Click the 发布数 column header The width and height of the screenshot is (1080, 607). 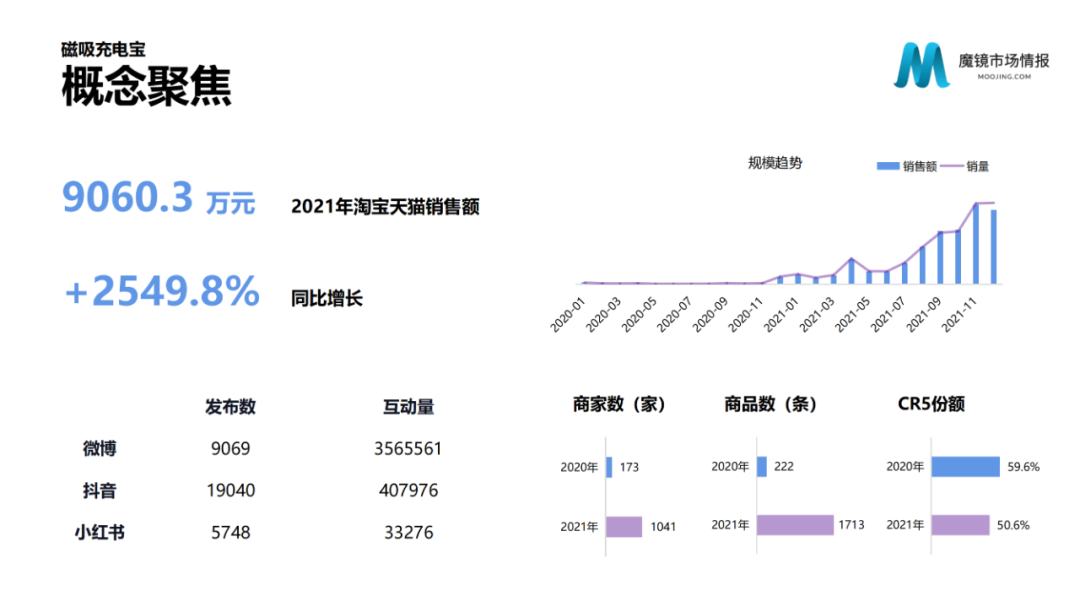[x=230, y=407]
